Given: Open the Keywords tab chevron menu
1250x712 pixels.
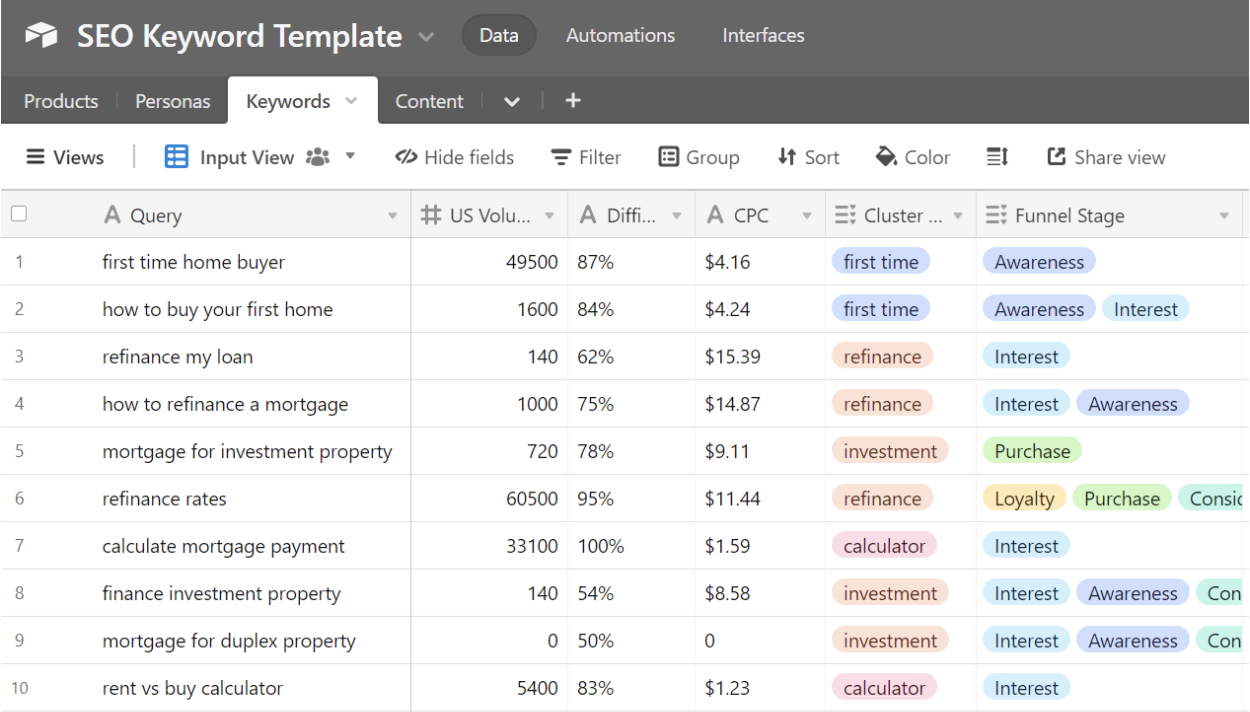Looking at the screenshot, I should tap(350, 100).
